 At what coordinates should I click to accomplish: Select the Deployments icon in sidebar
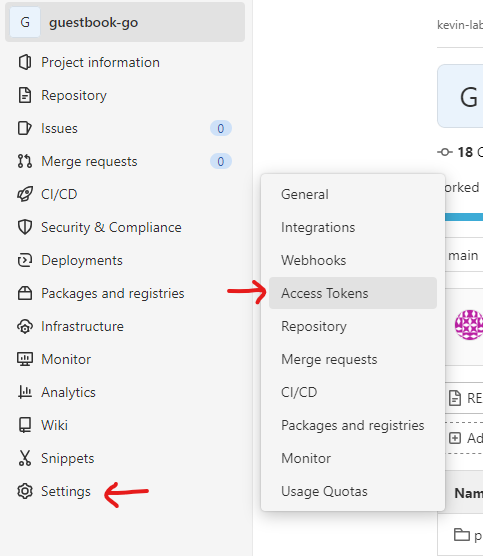point(25,260)
